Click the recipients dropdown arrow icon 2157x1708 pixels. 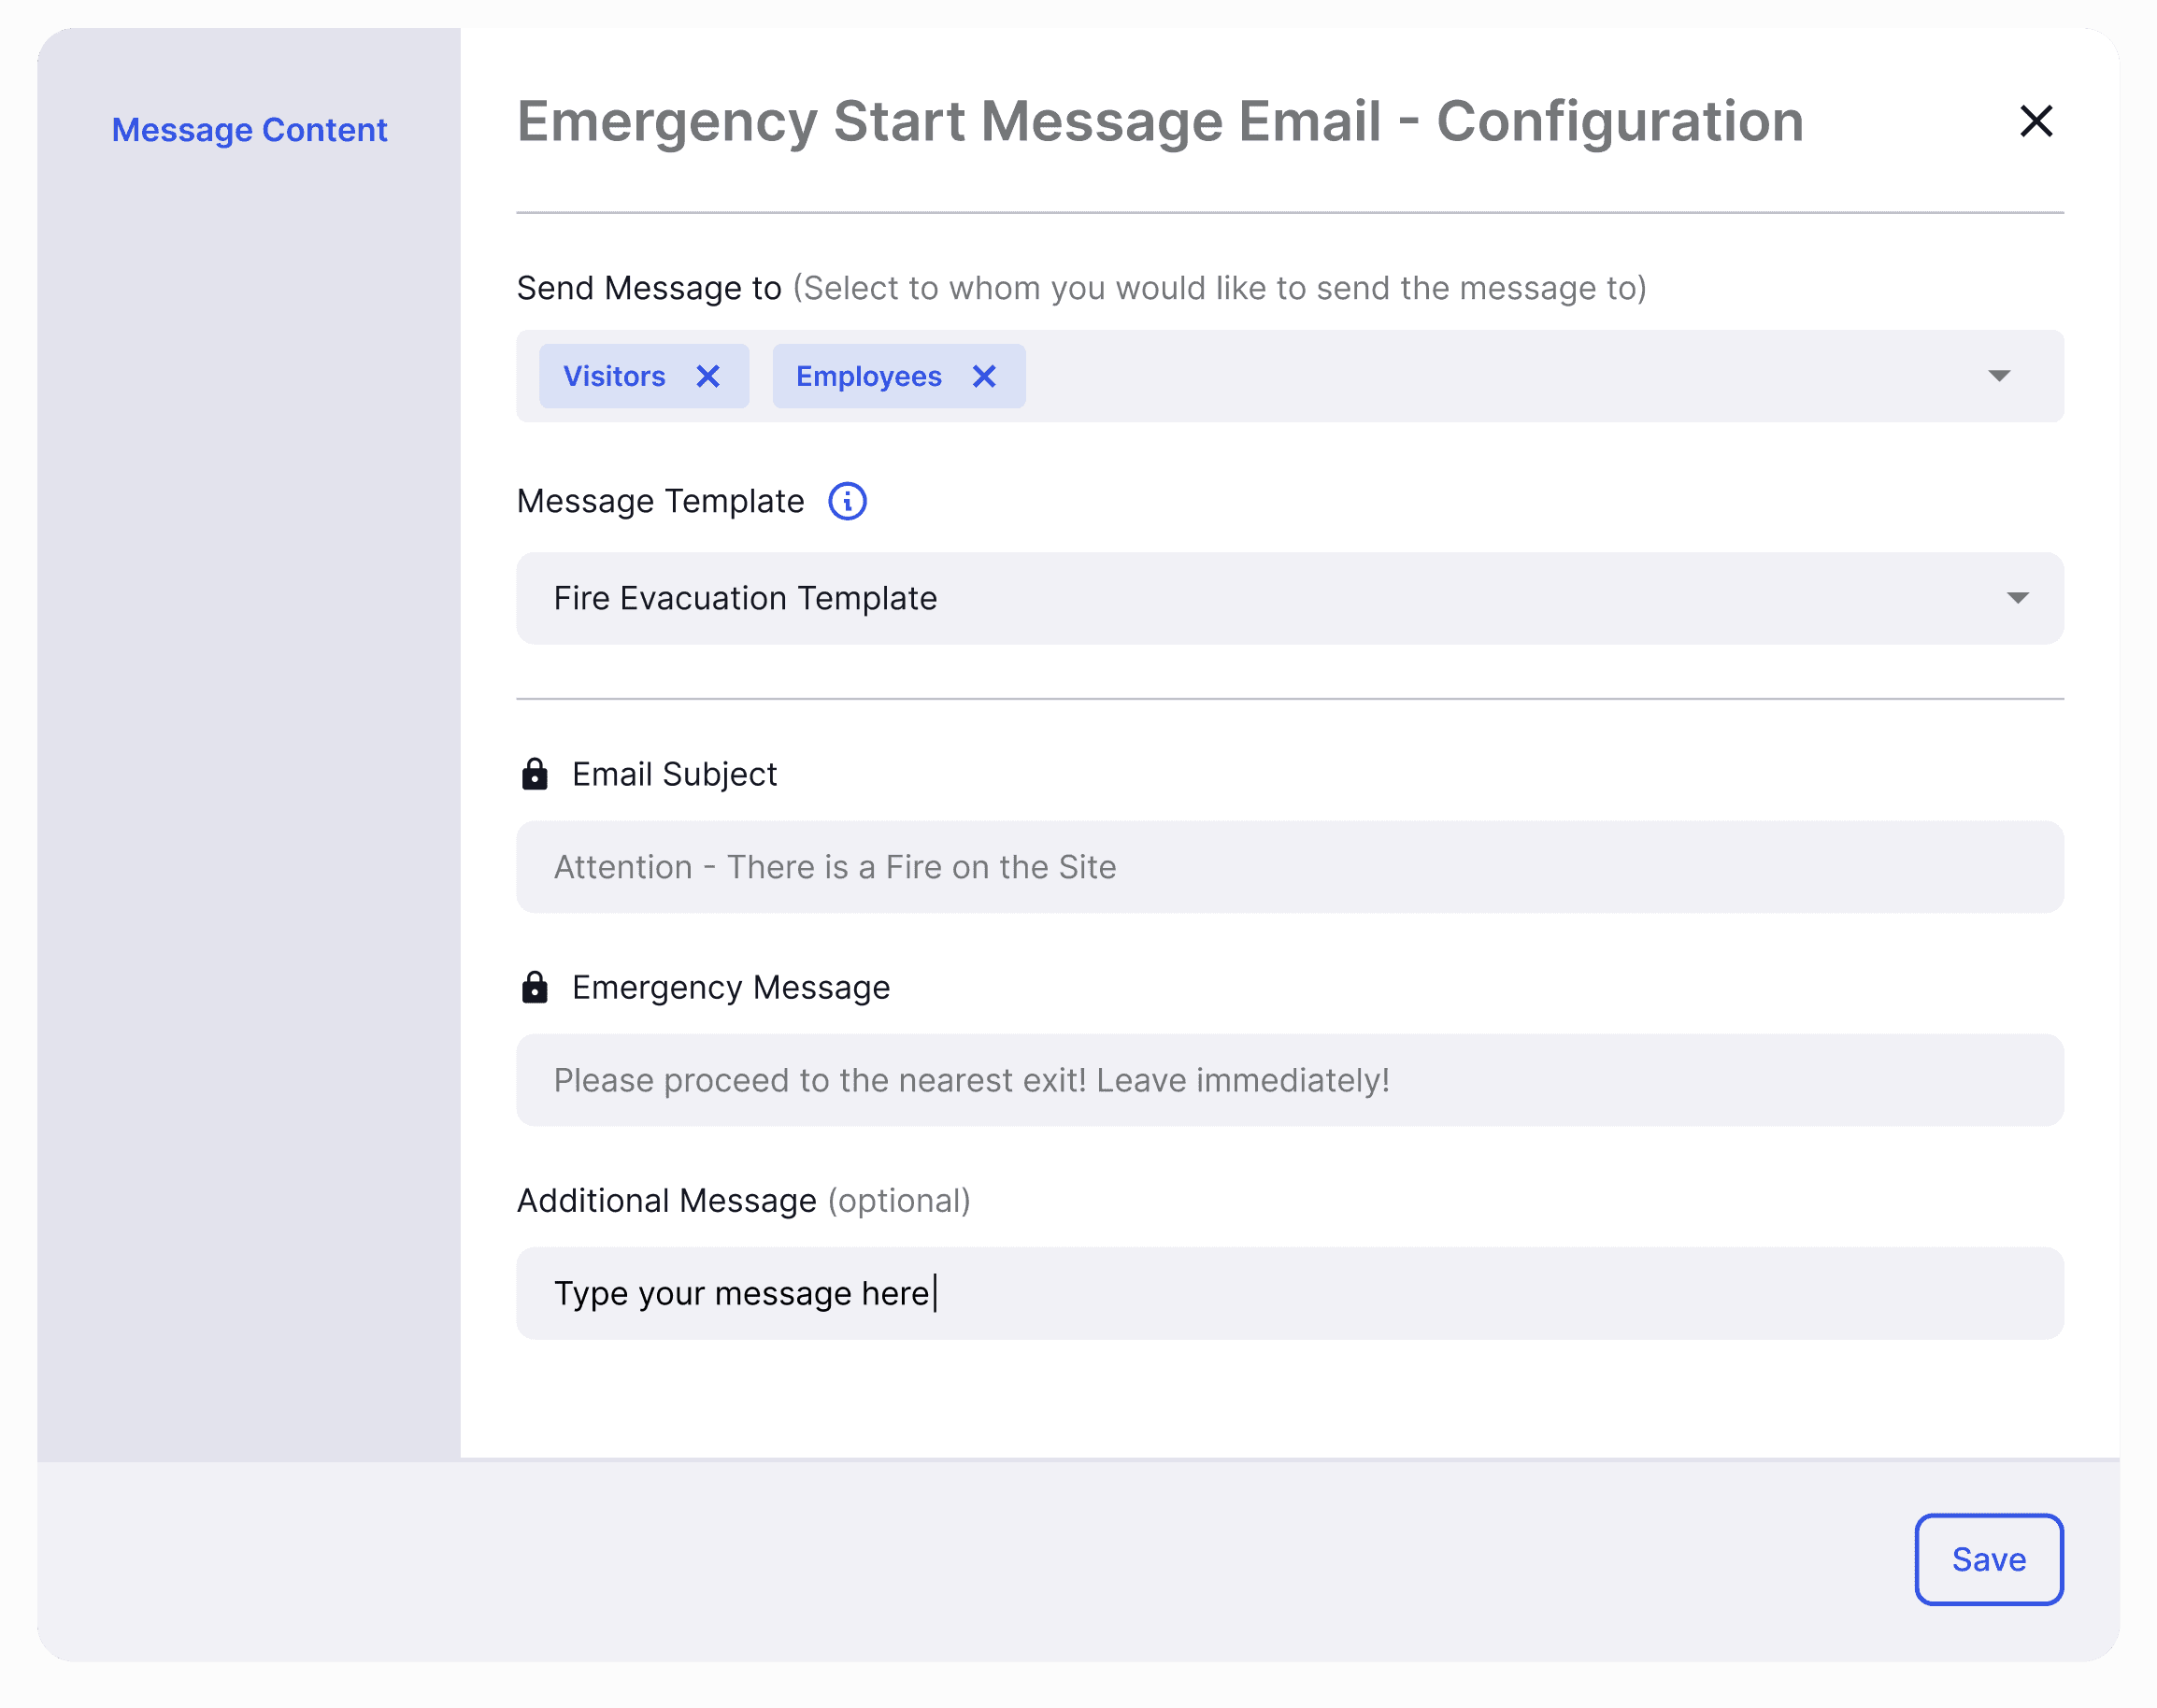point(1998,376)
